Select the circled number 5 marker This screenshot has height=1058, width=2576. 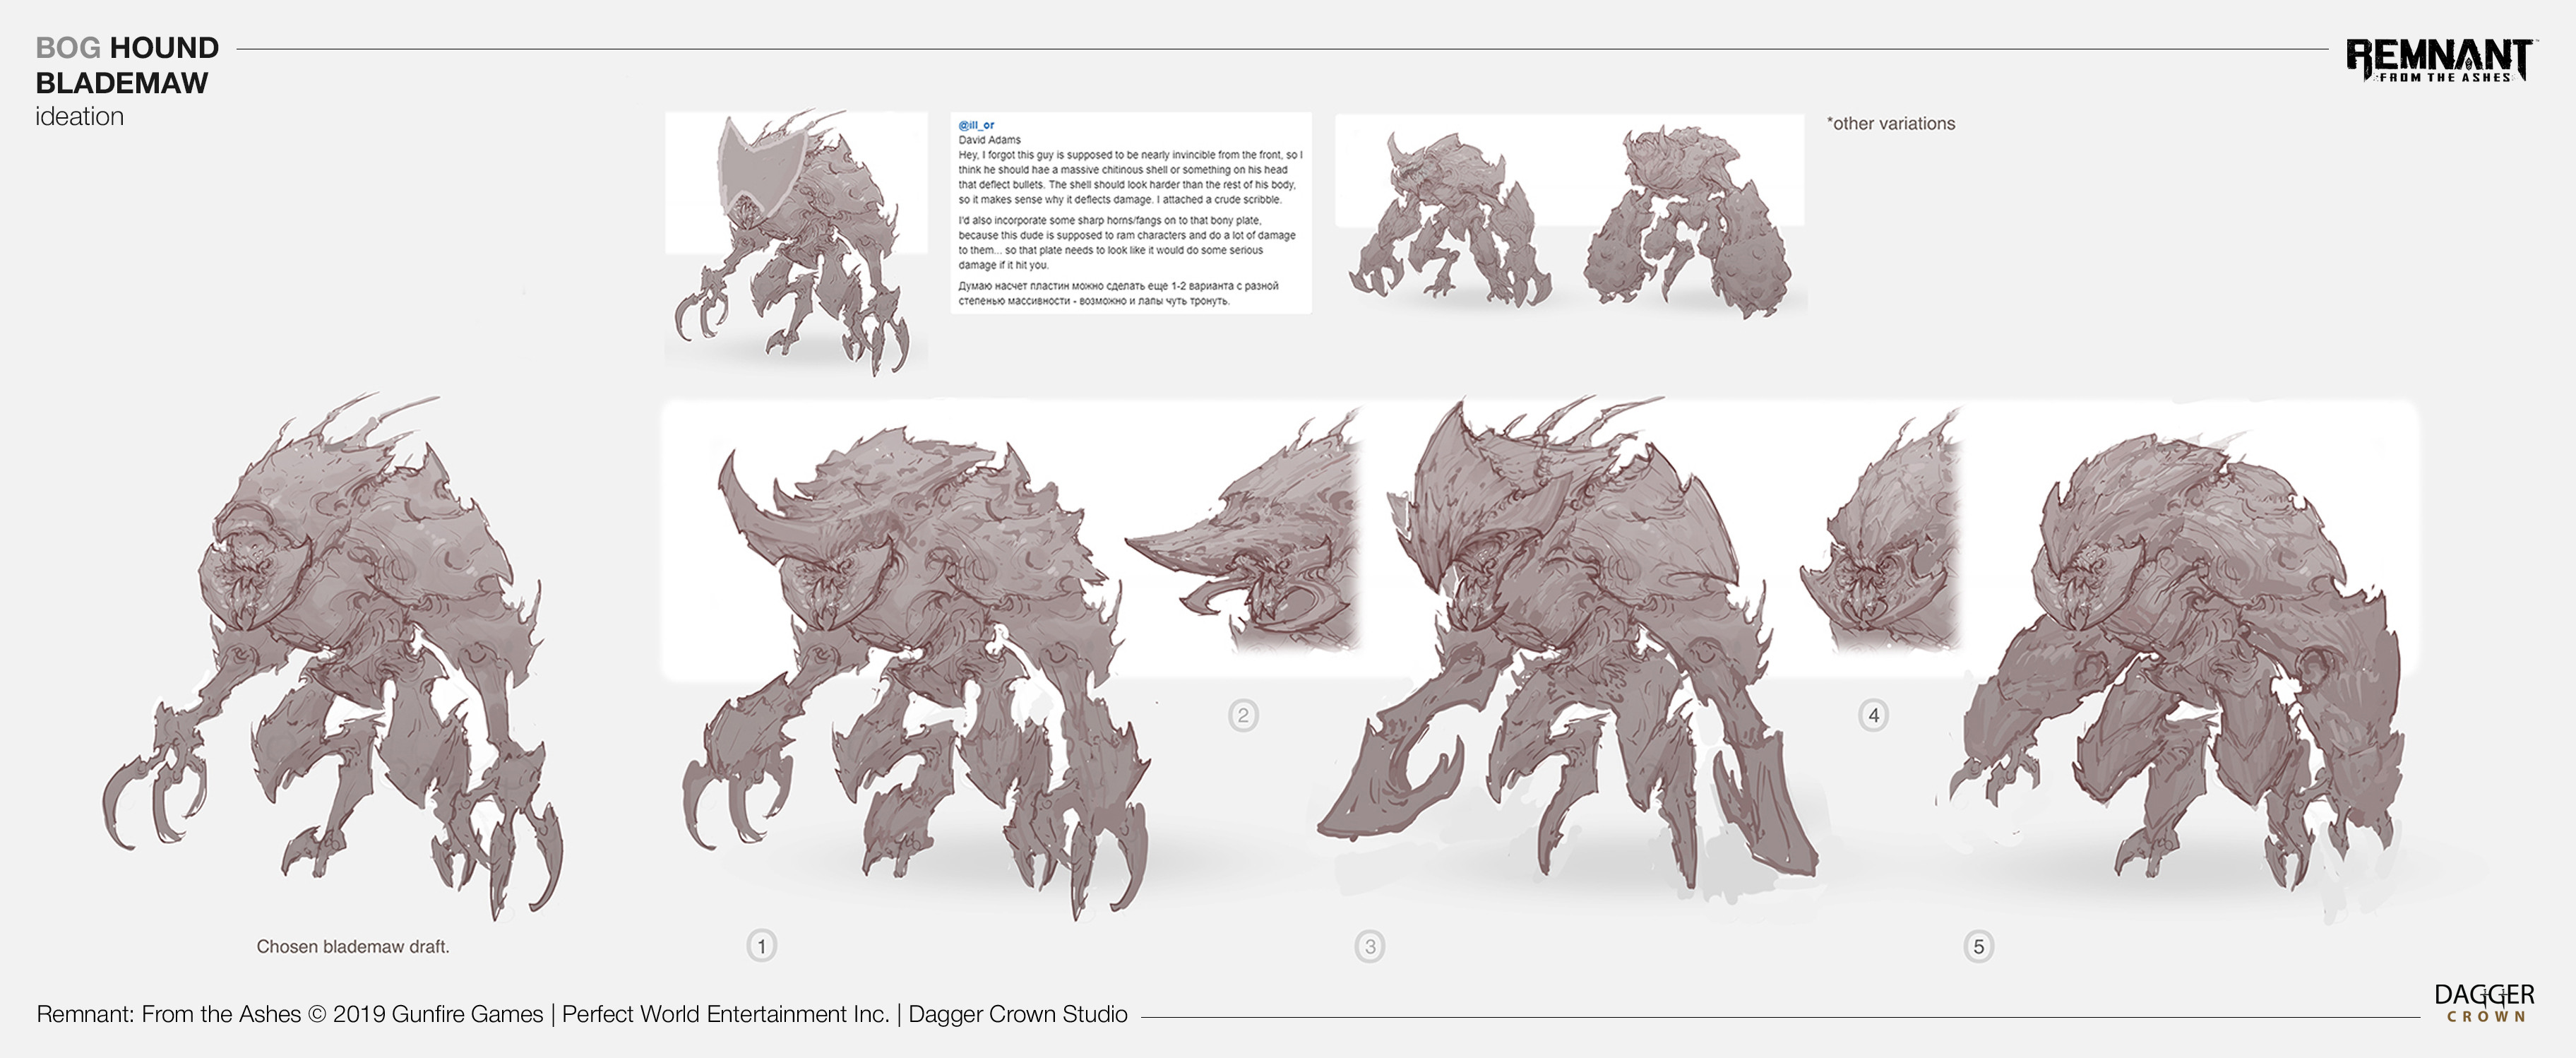click(1979, 946)
